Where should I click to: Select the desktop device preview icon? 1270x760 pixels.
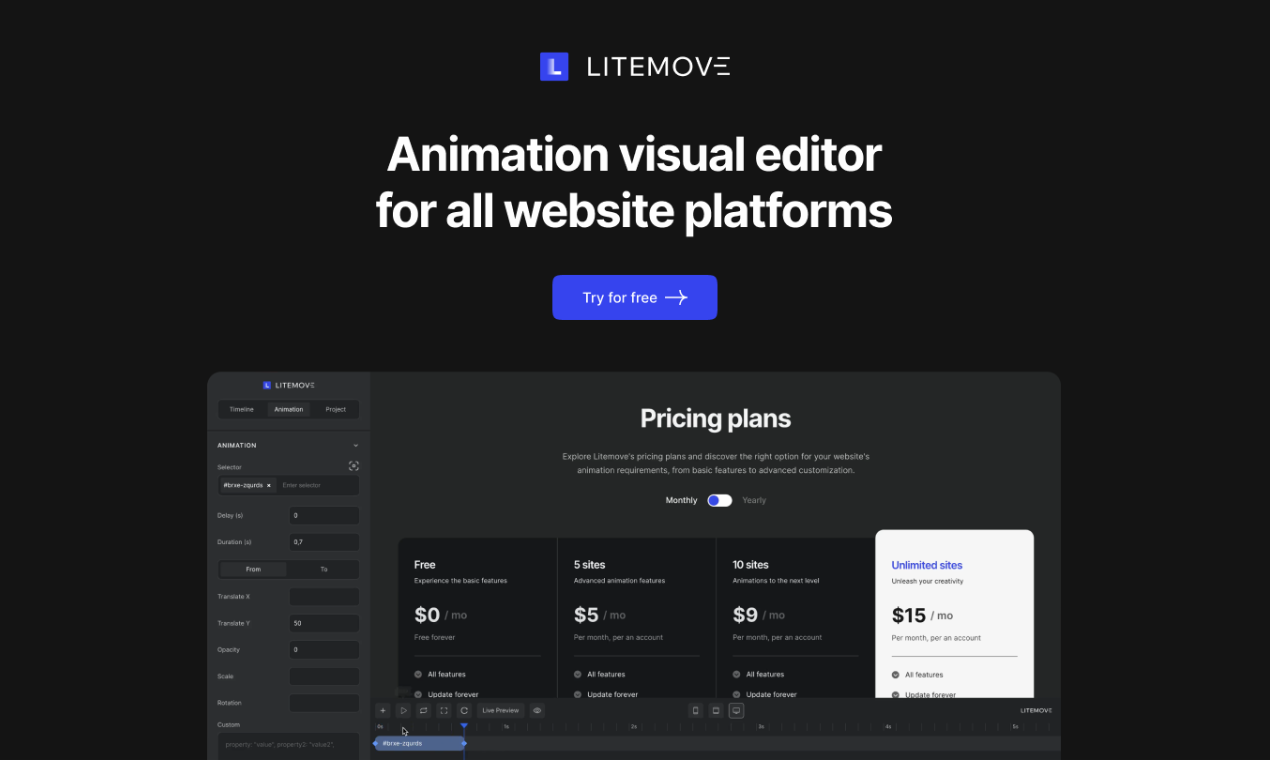click(x=737, y=710)
